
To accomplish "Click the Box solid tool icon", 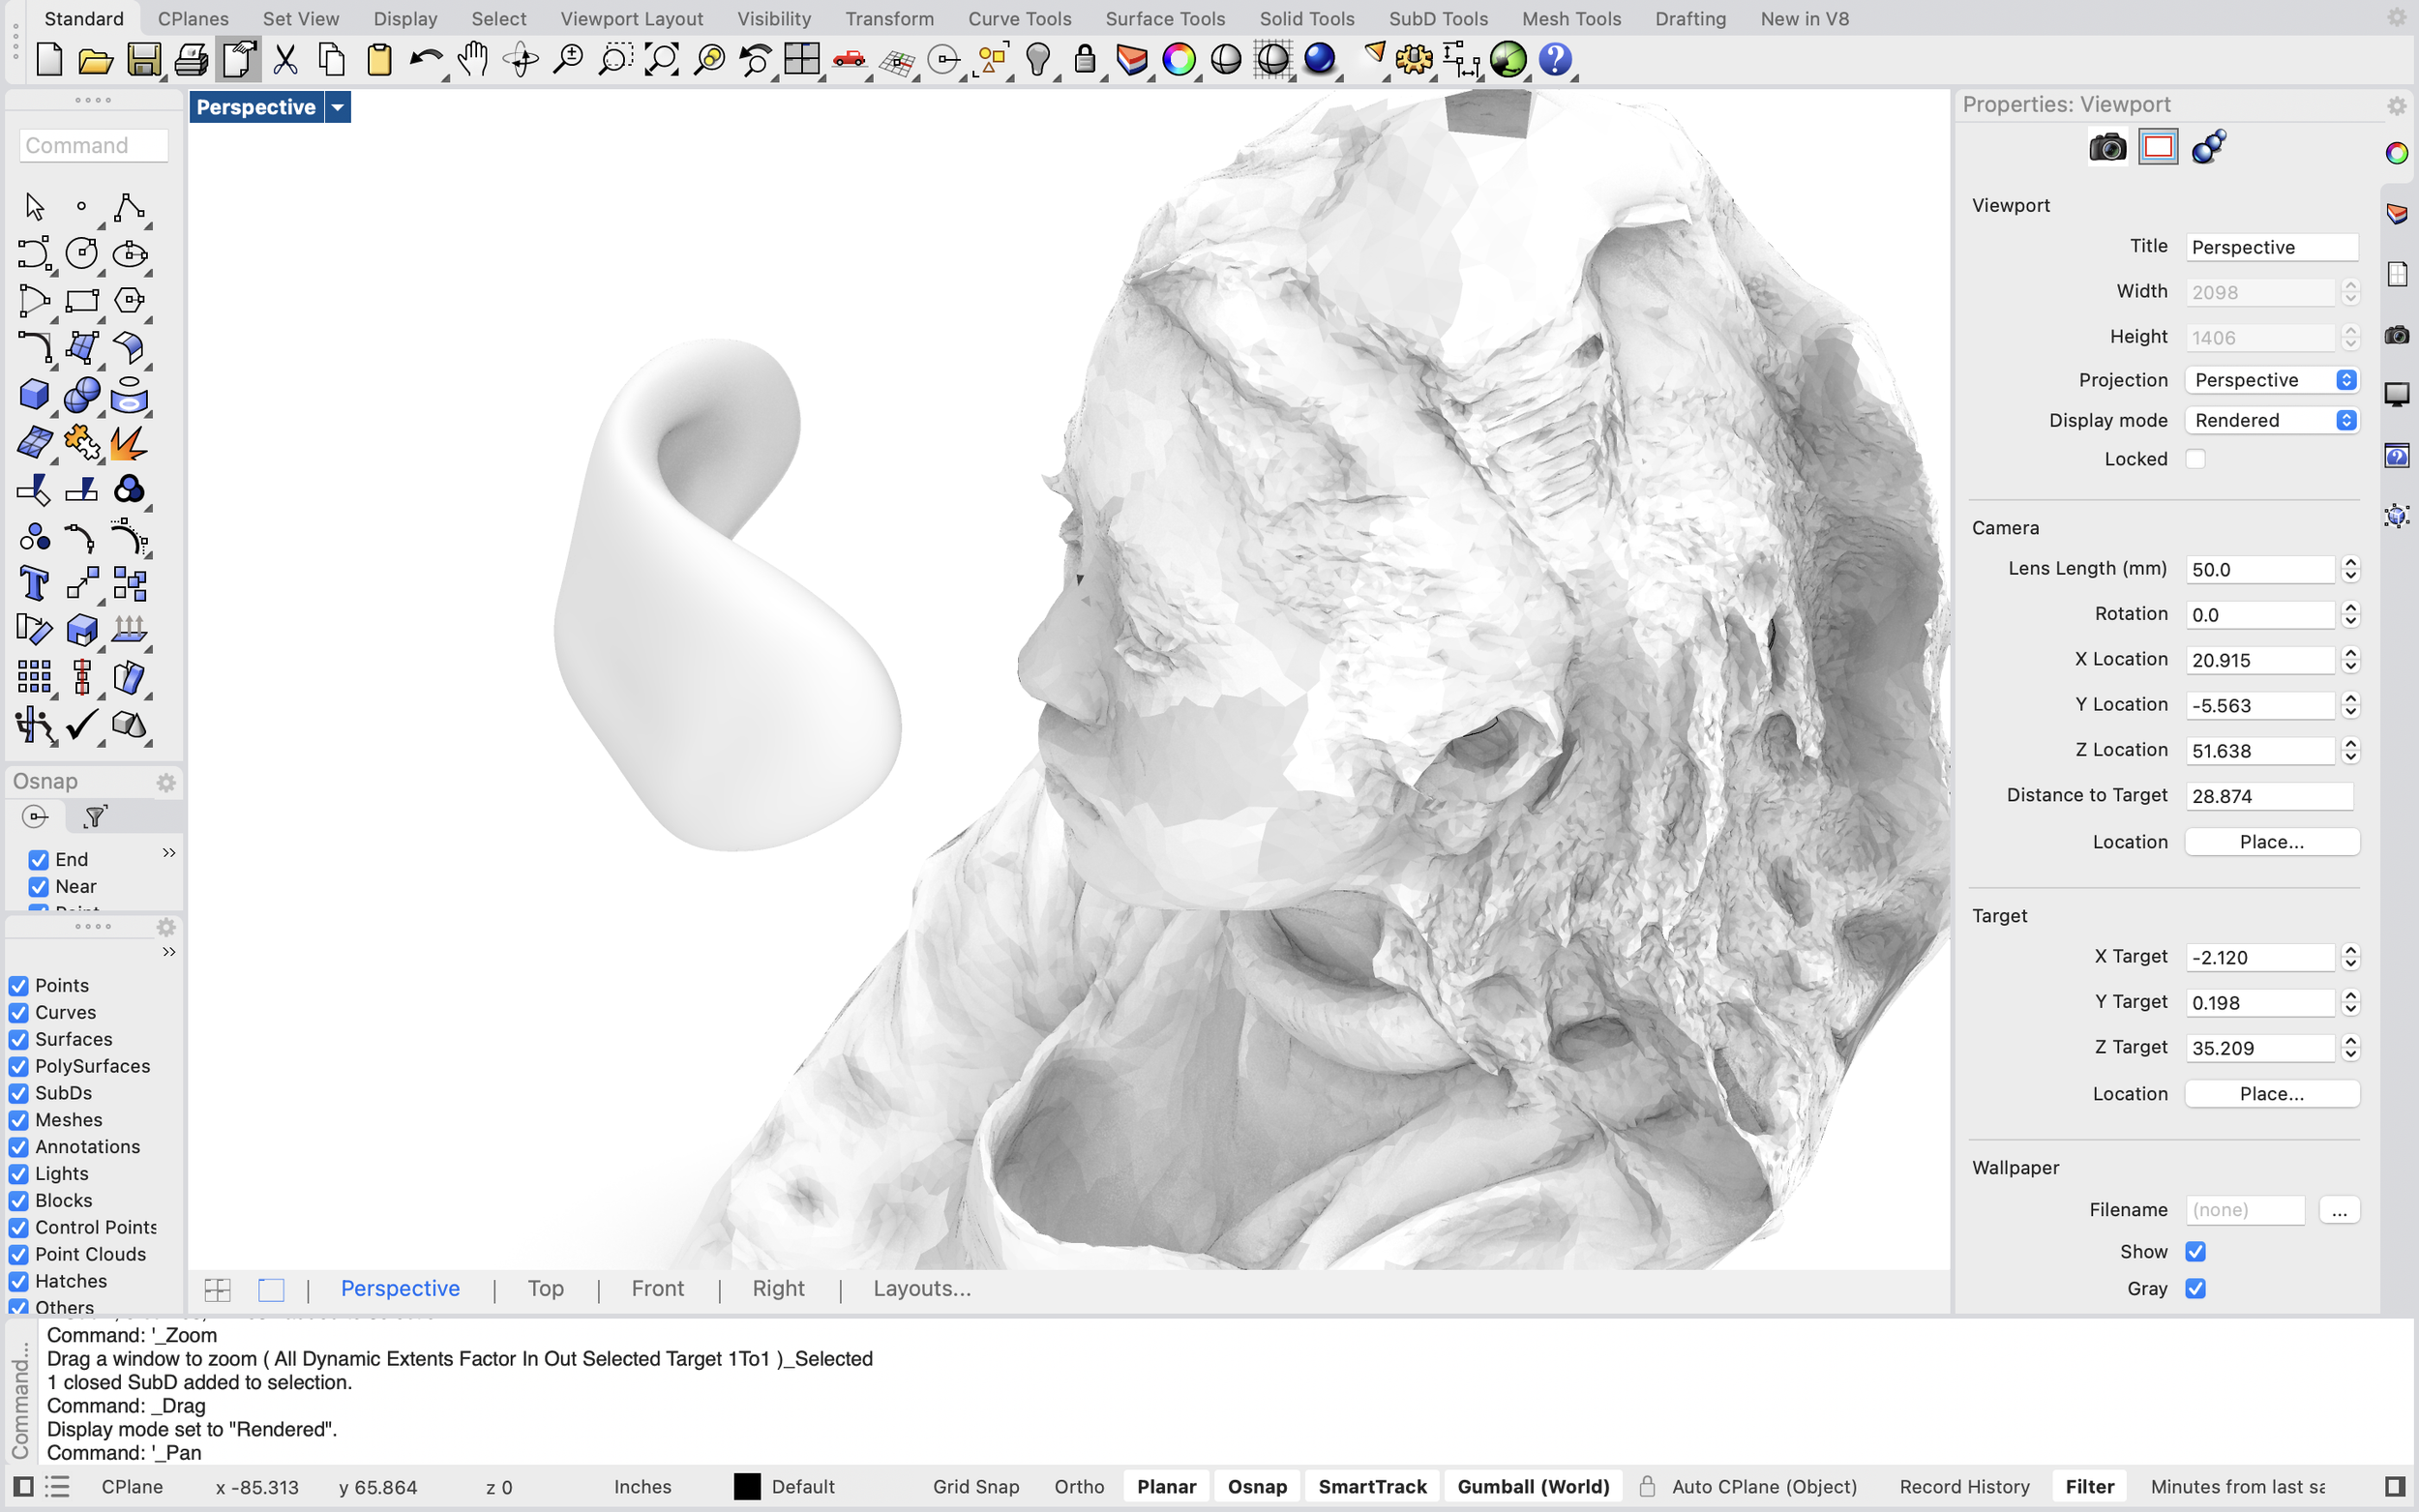I will [x=34, y=394].
